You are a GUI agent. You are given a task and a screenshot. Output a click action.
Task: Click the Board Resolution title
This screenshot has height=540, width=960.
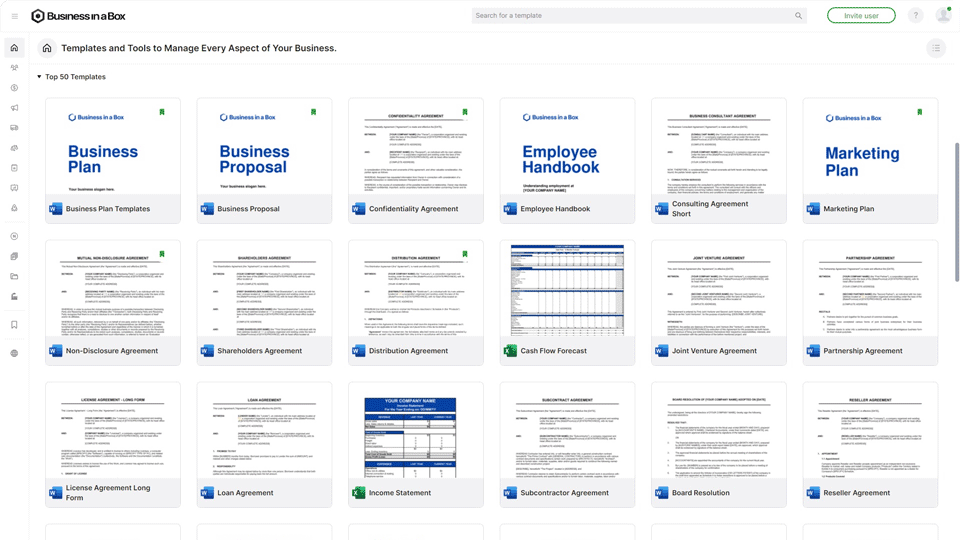pos(700,493)
